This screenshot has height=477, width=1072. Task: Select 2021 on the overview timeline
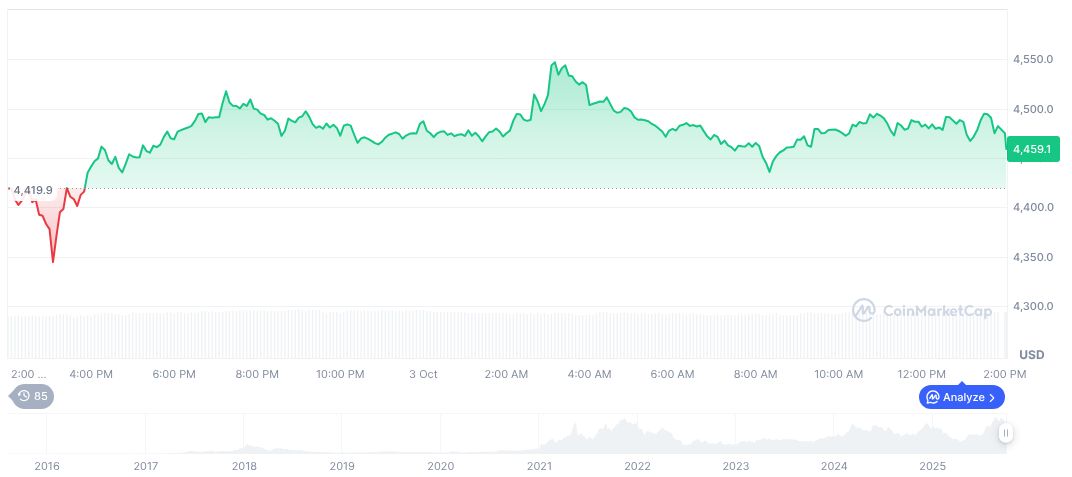tap(540, 466)
